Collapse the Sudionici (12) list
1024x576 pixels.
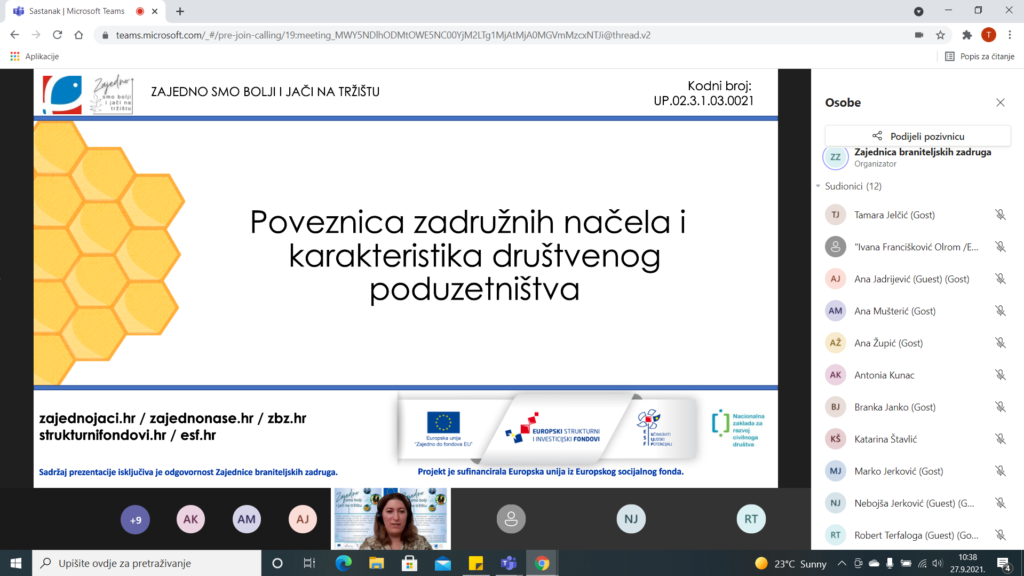[x=818, y=186]
